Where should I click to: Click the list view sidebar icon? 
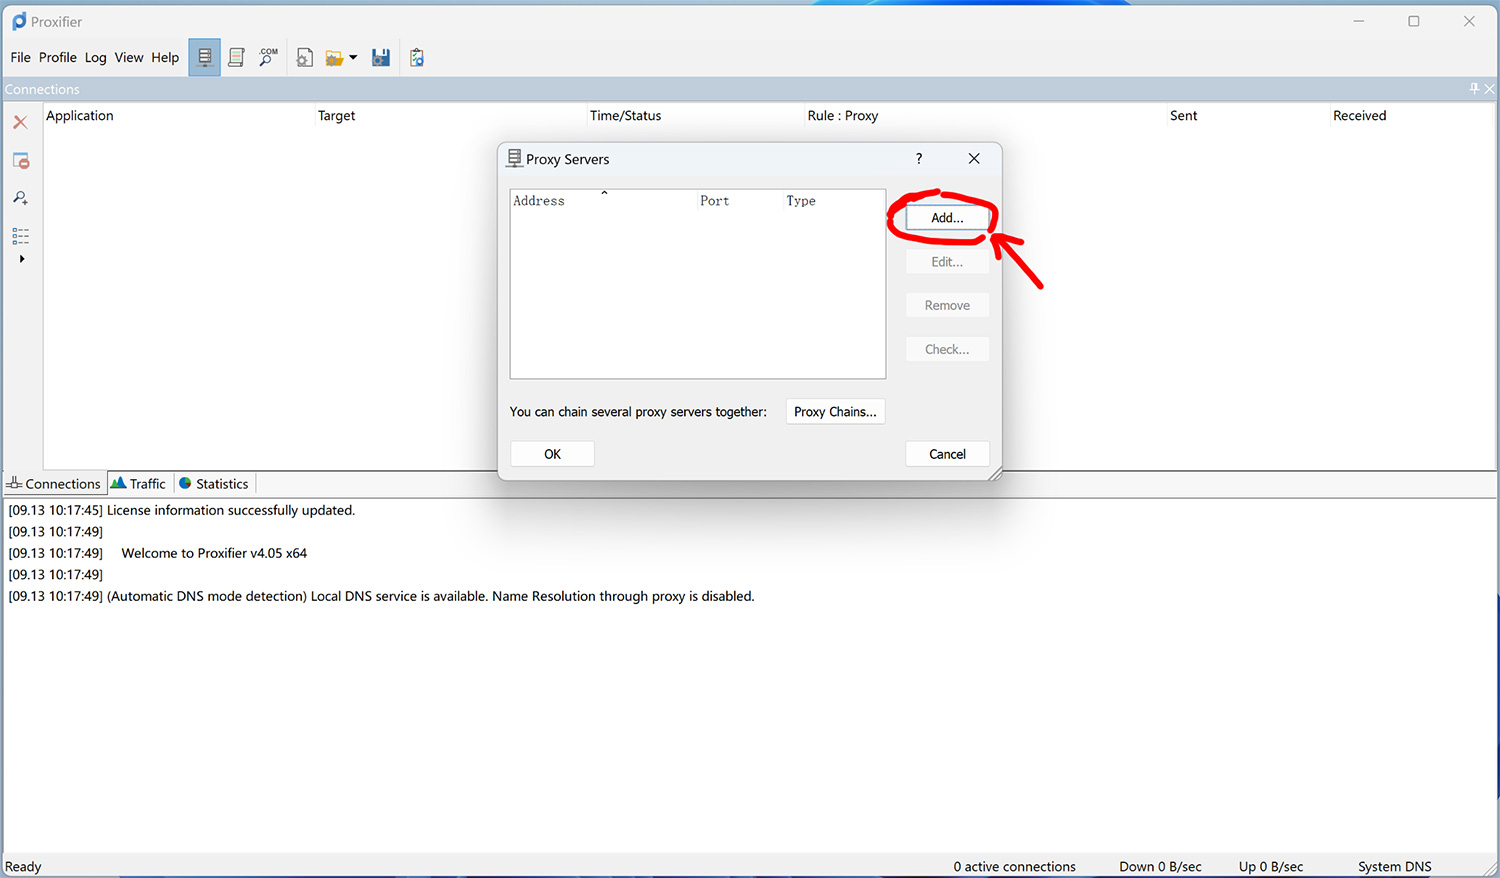(x=21, y=236)
